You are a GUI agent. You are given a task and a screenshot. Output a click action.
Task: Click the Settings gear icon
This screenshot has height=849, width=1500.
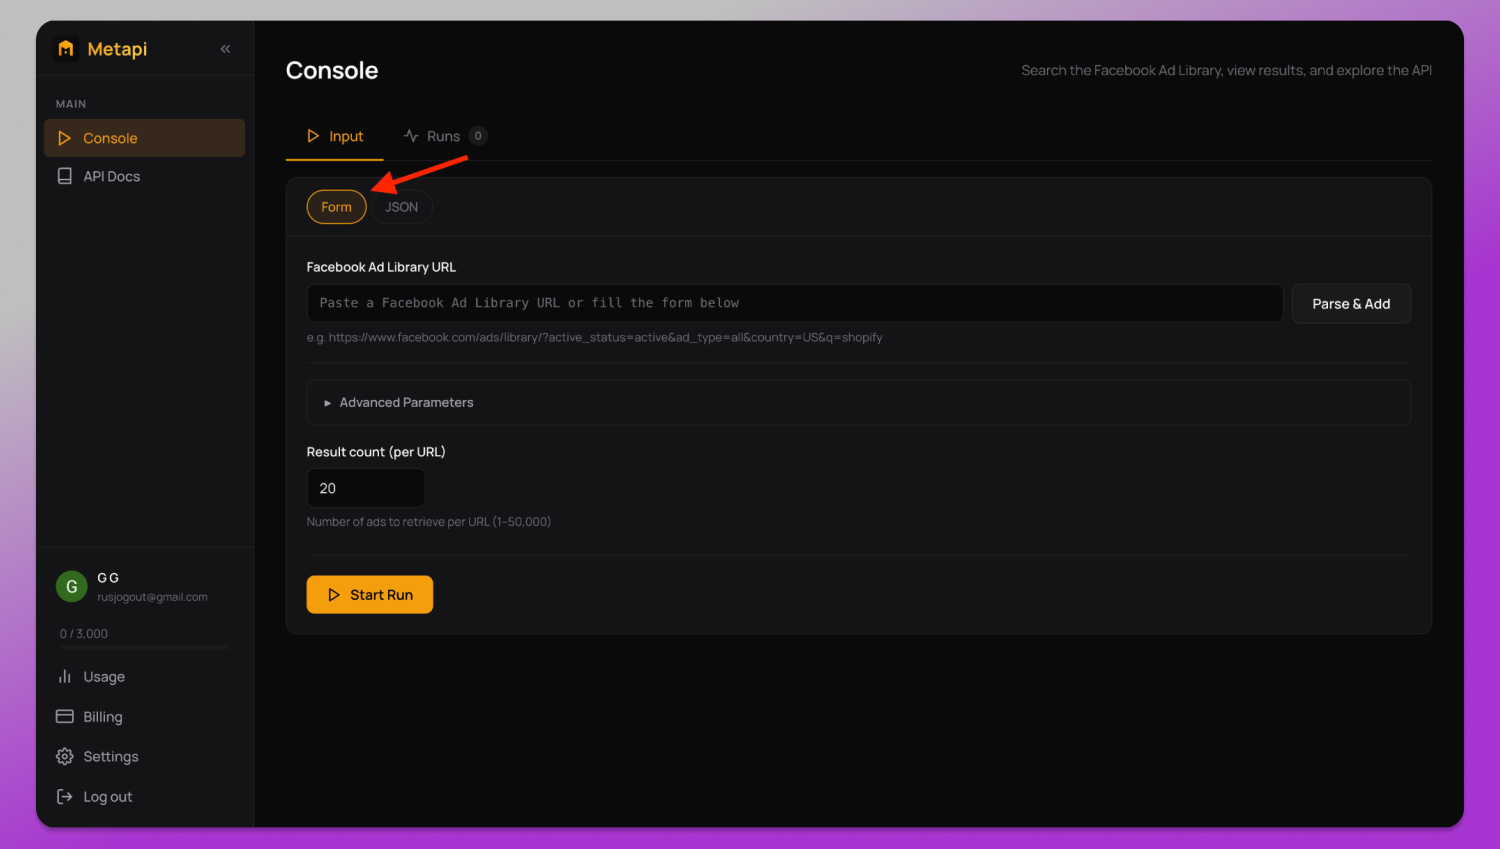point(65,756)
